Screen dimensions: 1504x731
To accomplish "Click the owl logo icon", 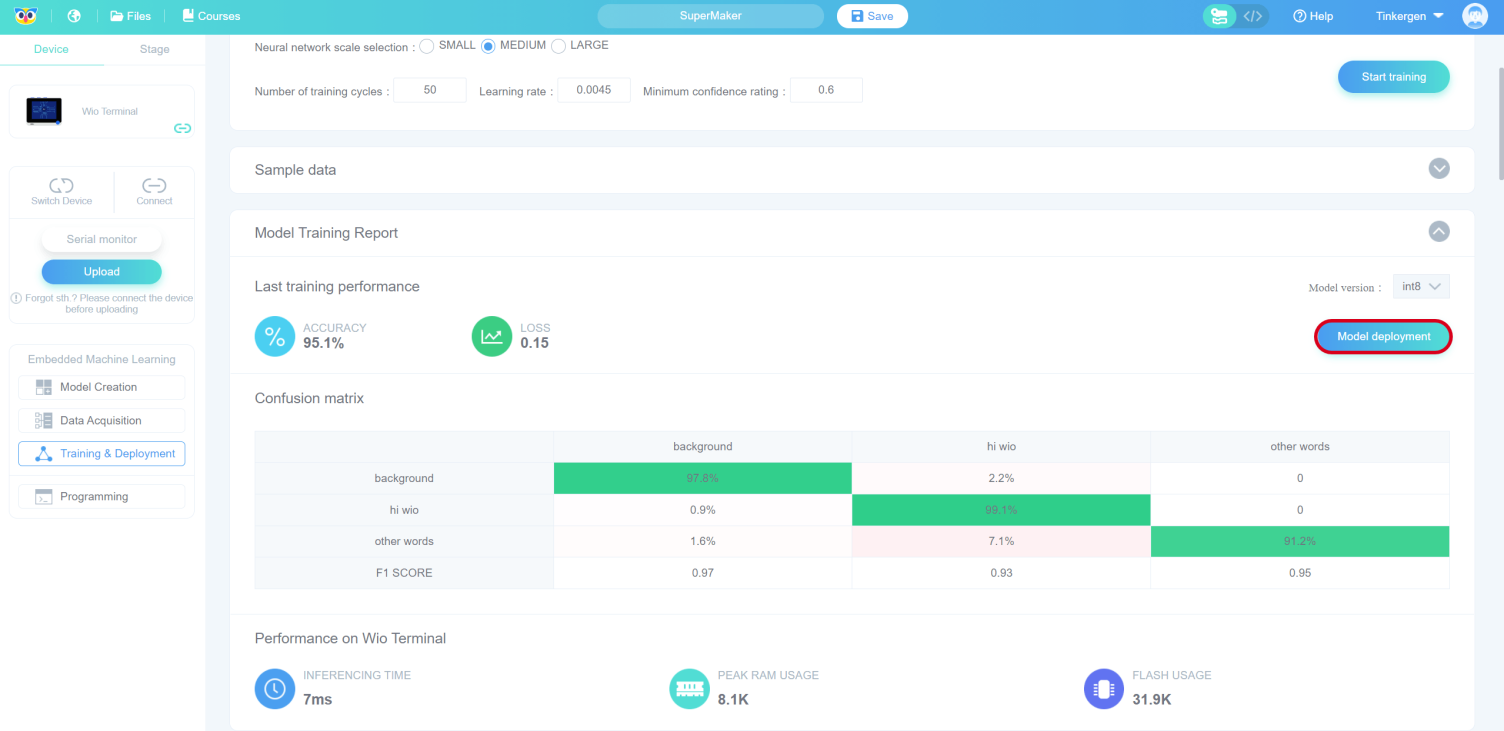I will 26,16.
